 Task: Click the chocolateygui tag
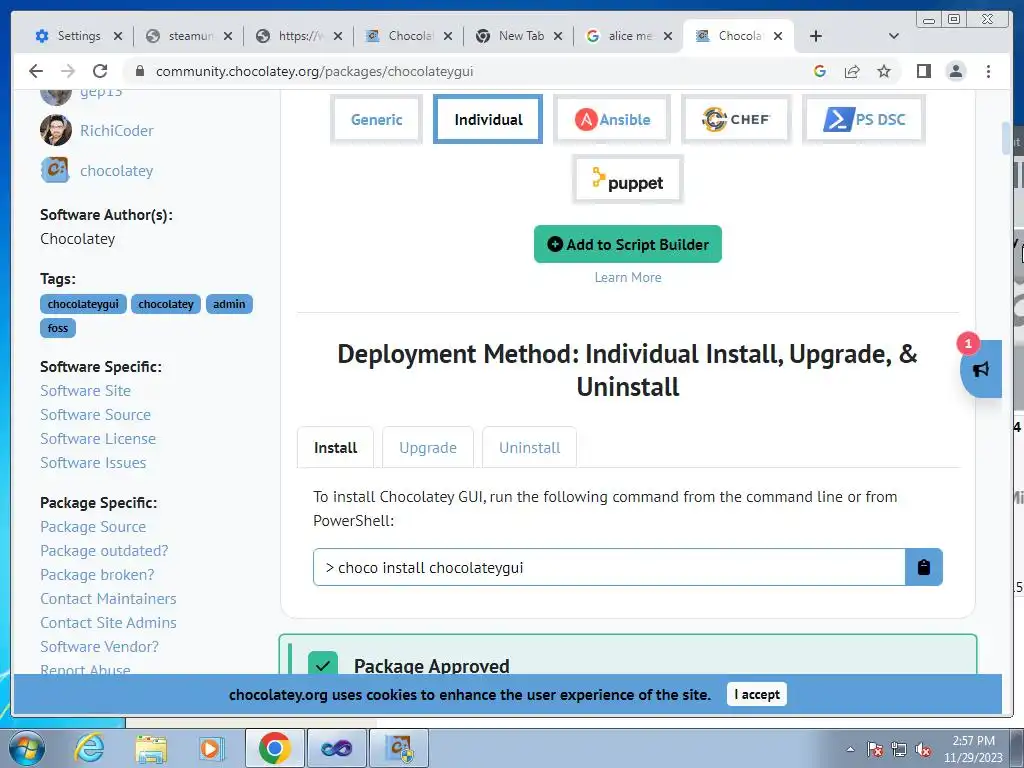[x=83, y=304]
